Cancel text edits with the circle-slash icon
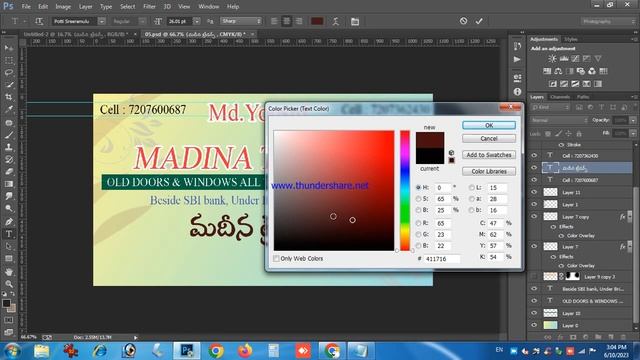 (x=463, y=21)
